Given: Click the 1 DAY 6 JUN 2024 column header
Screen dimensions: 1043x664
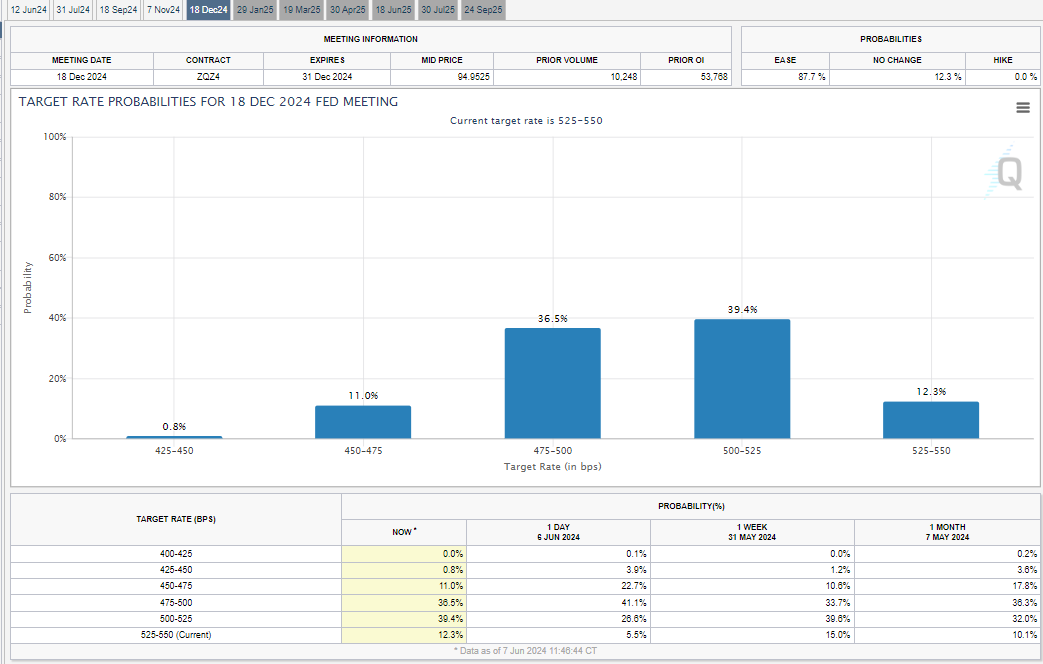Looking at the screenshot, I should [x=559, y=532].
